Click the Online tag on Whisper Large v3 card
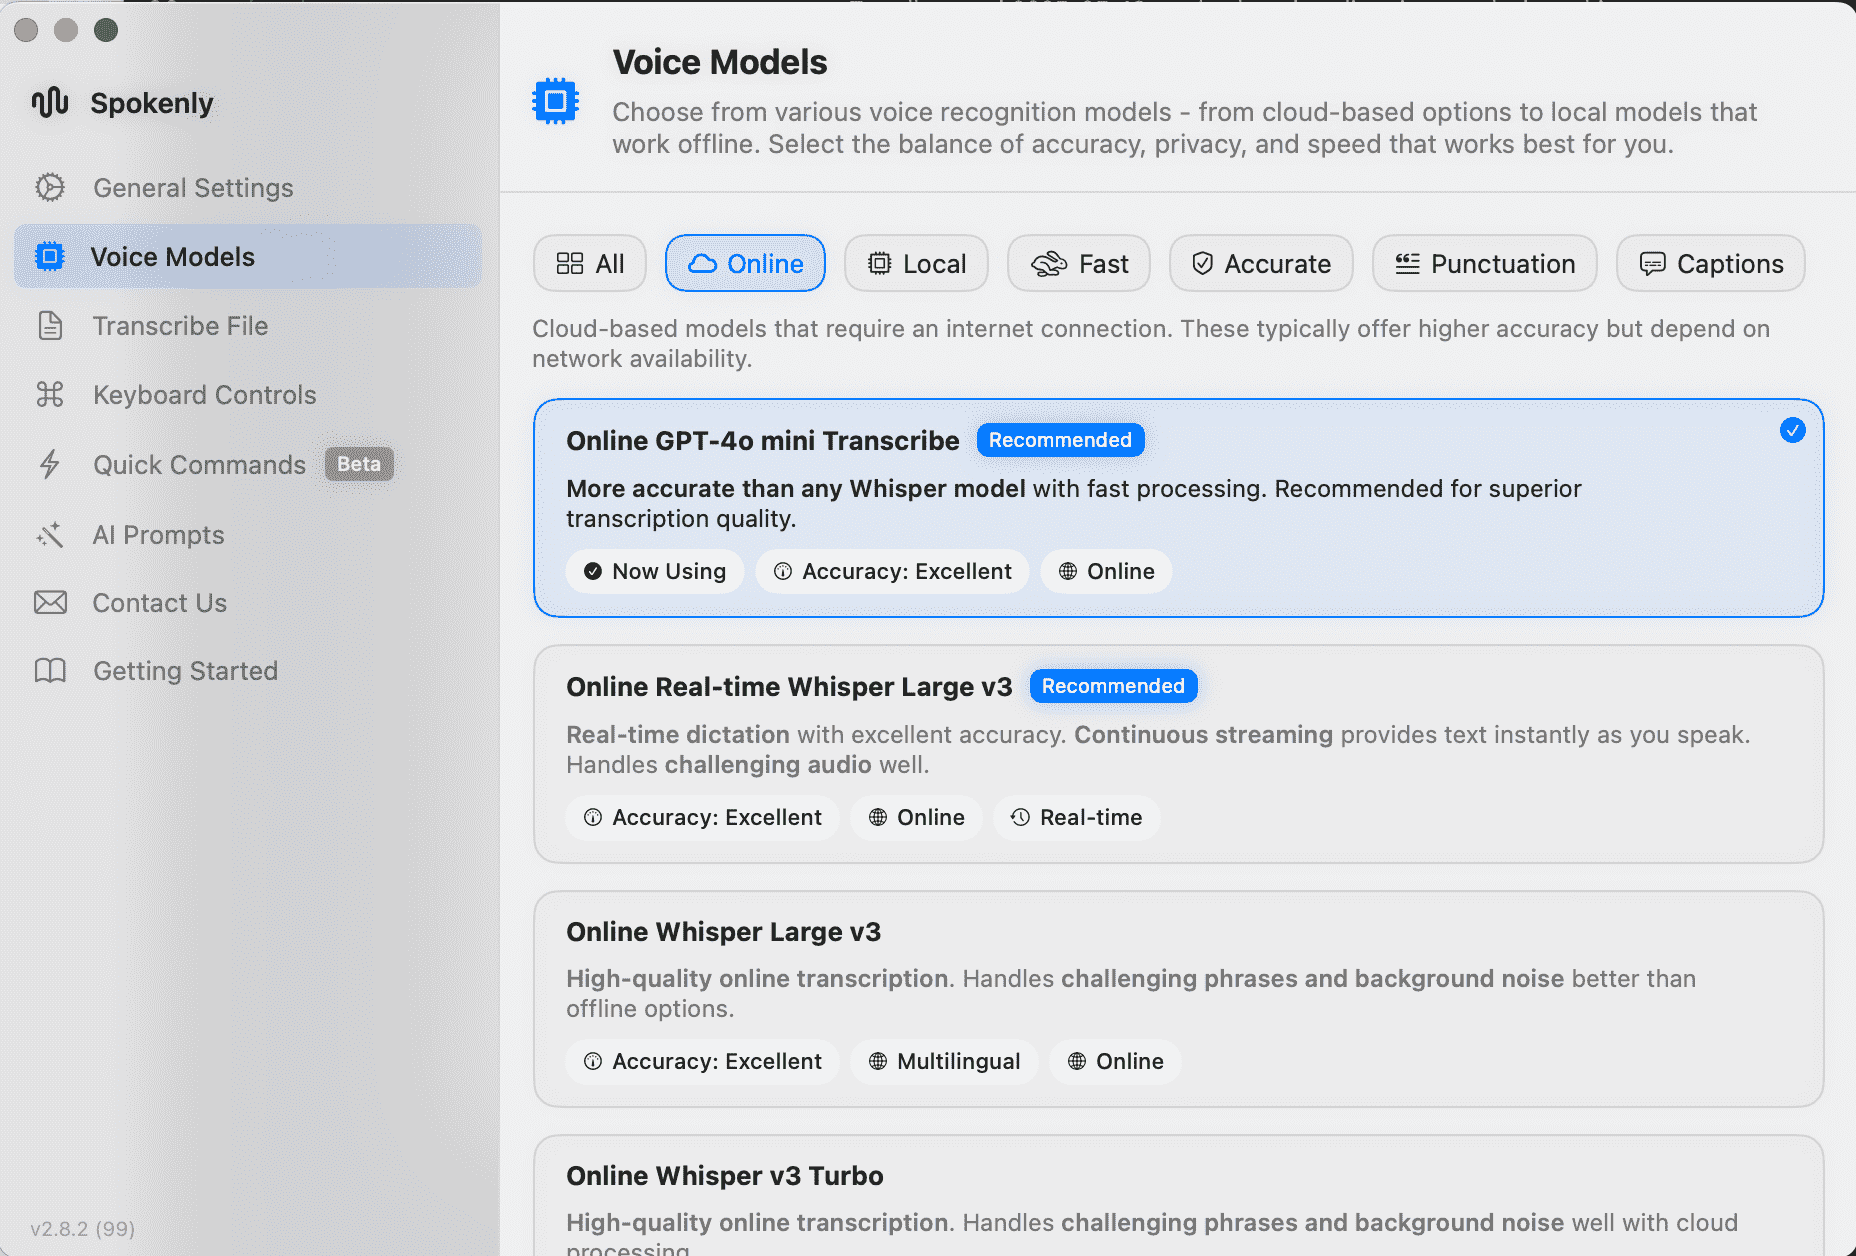The height and width of the screenshot is (1256, 1856). coord(1115,1061)
